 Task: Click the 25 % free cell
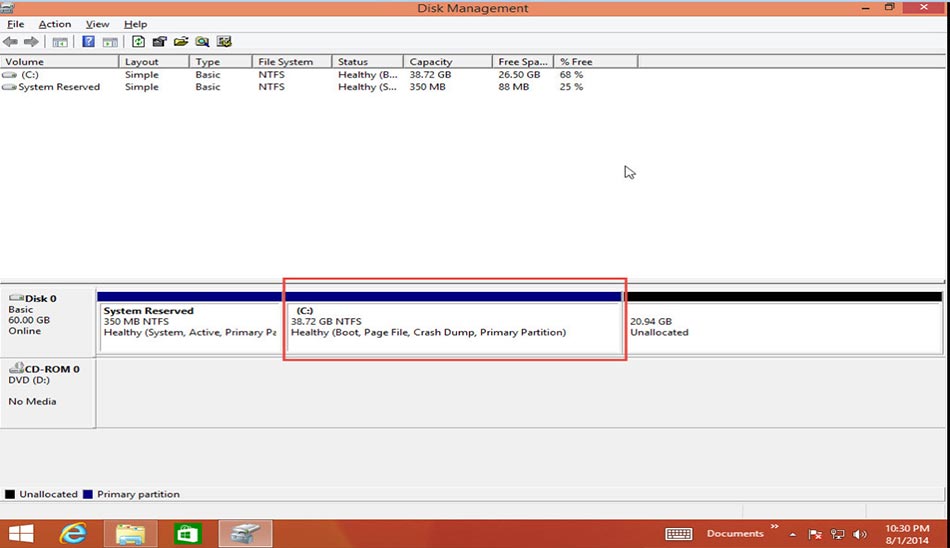[571, 87]
